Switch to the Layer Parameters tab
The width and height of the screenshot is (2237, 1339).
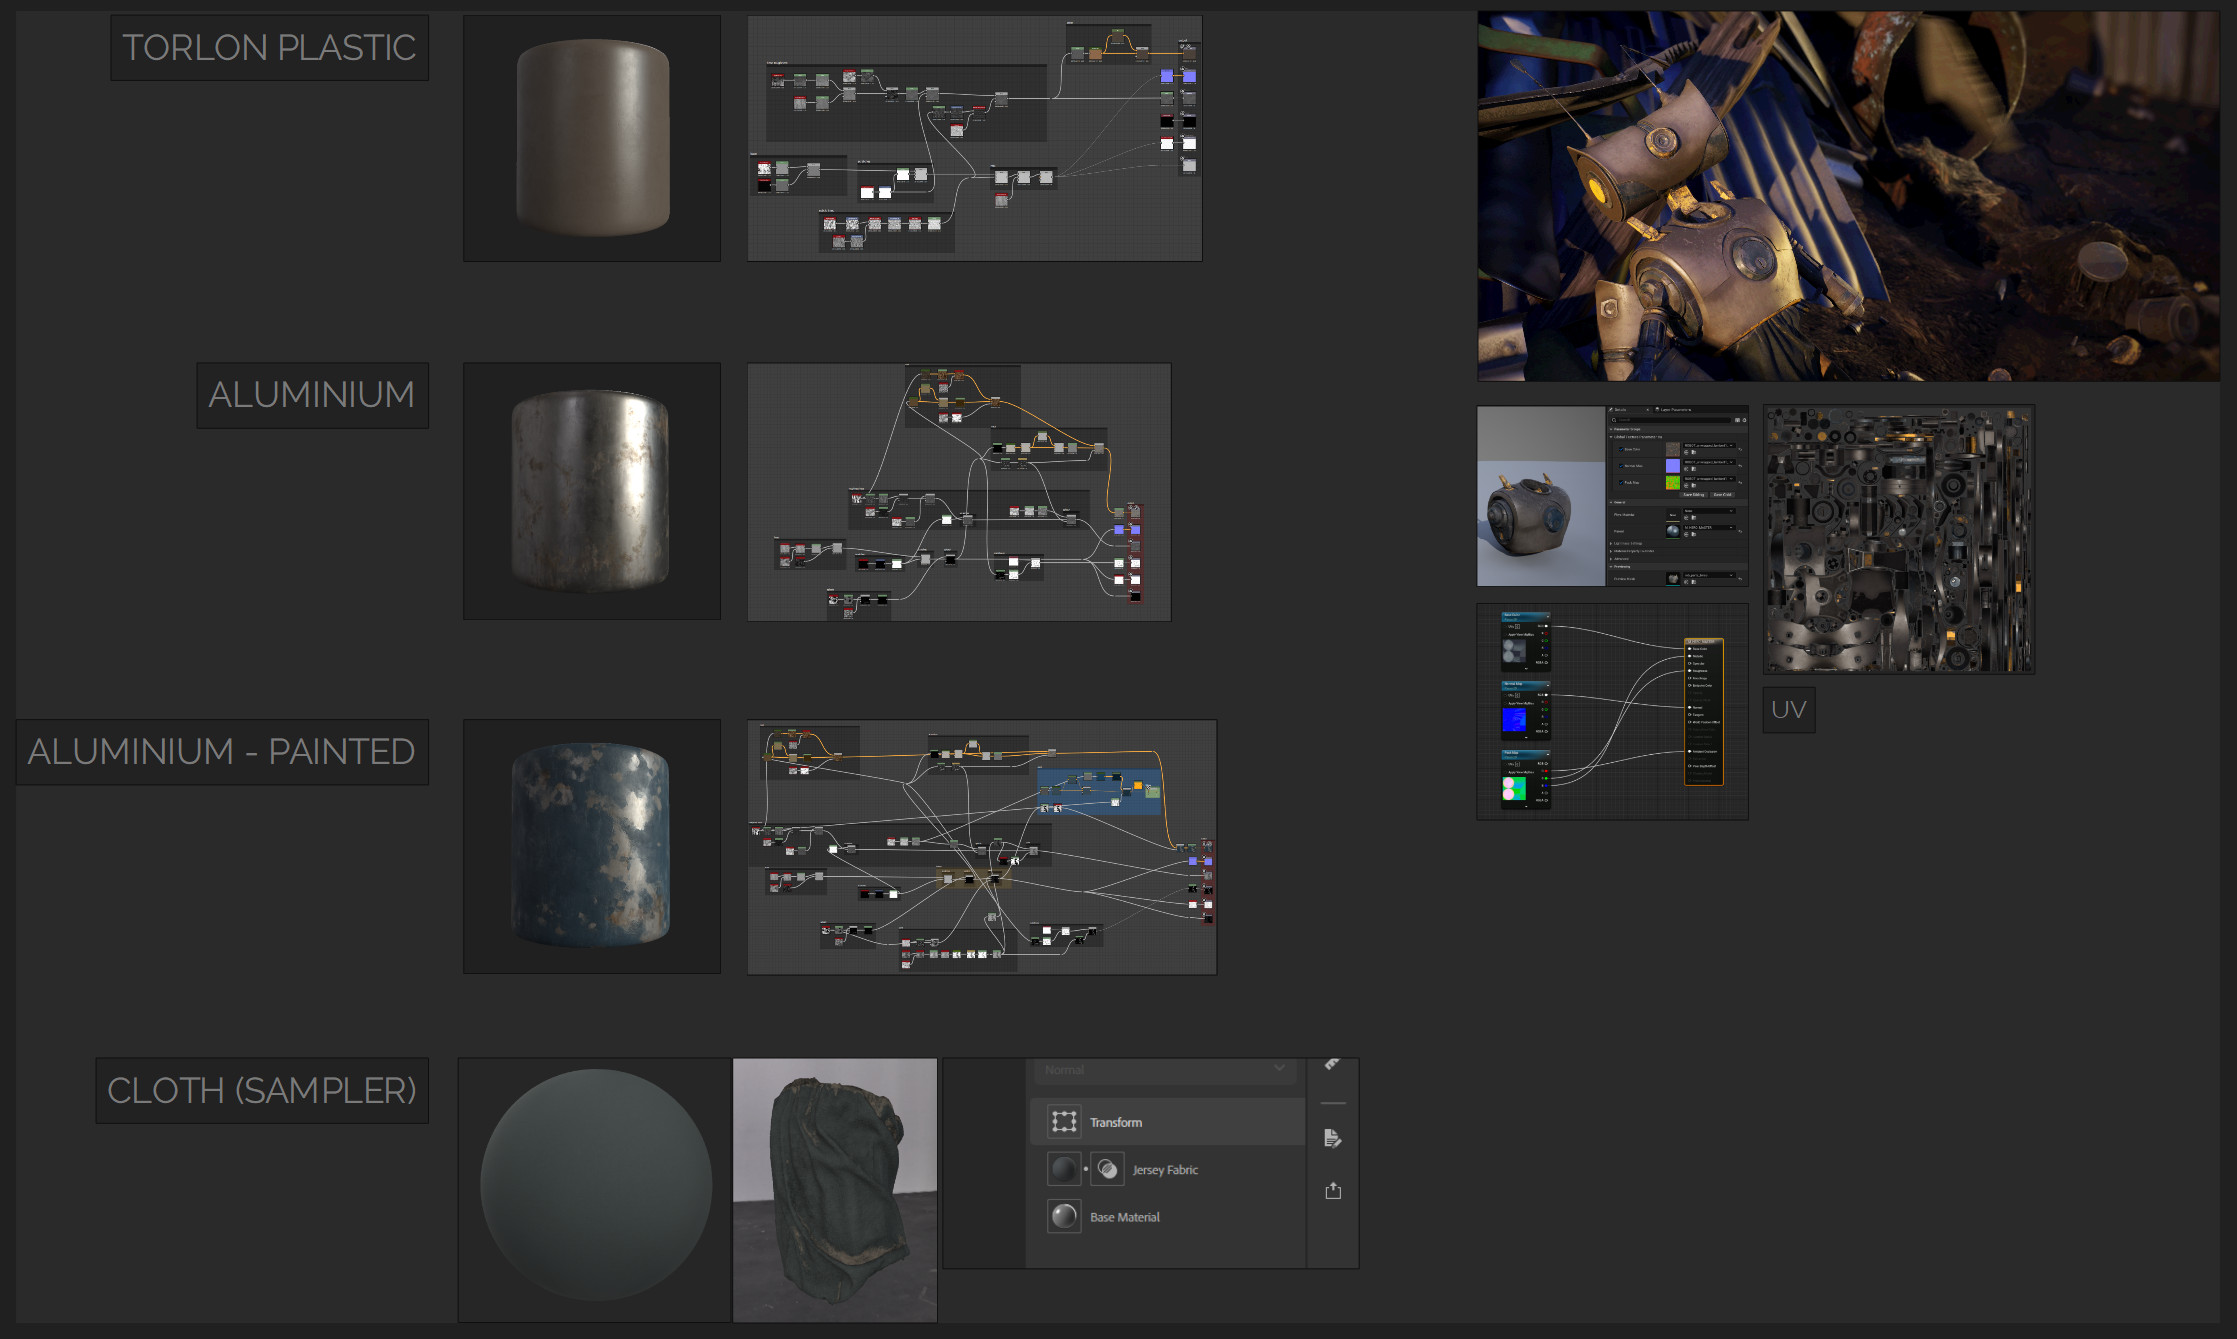tap(1673, 410)
